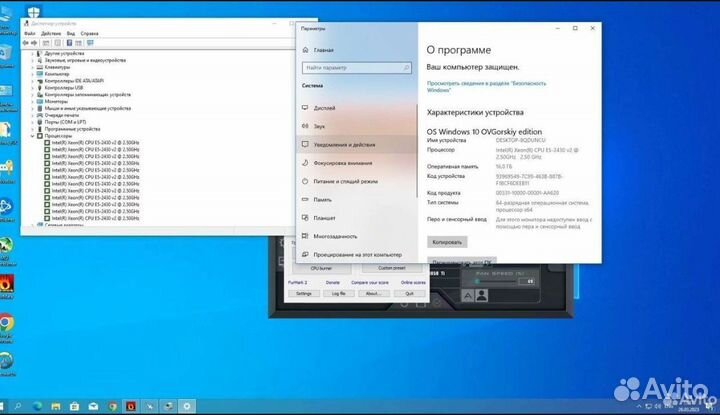Go to Главная in Settings
The image size is (720, 415).
point(324,49)
